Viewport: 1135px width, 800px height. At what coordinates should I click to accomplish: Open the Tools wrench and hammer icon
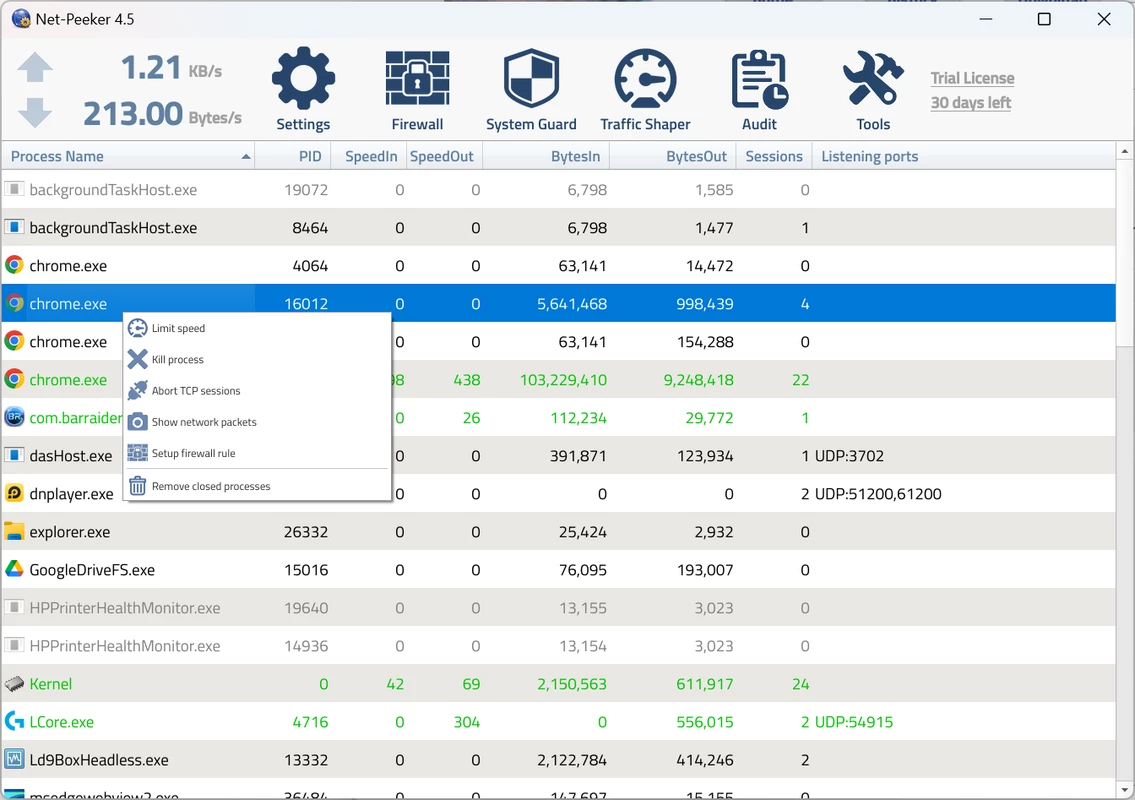coord(873,79)
